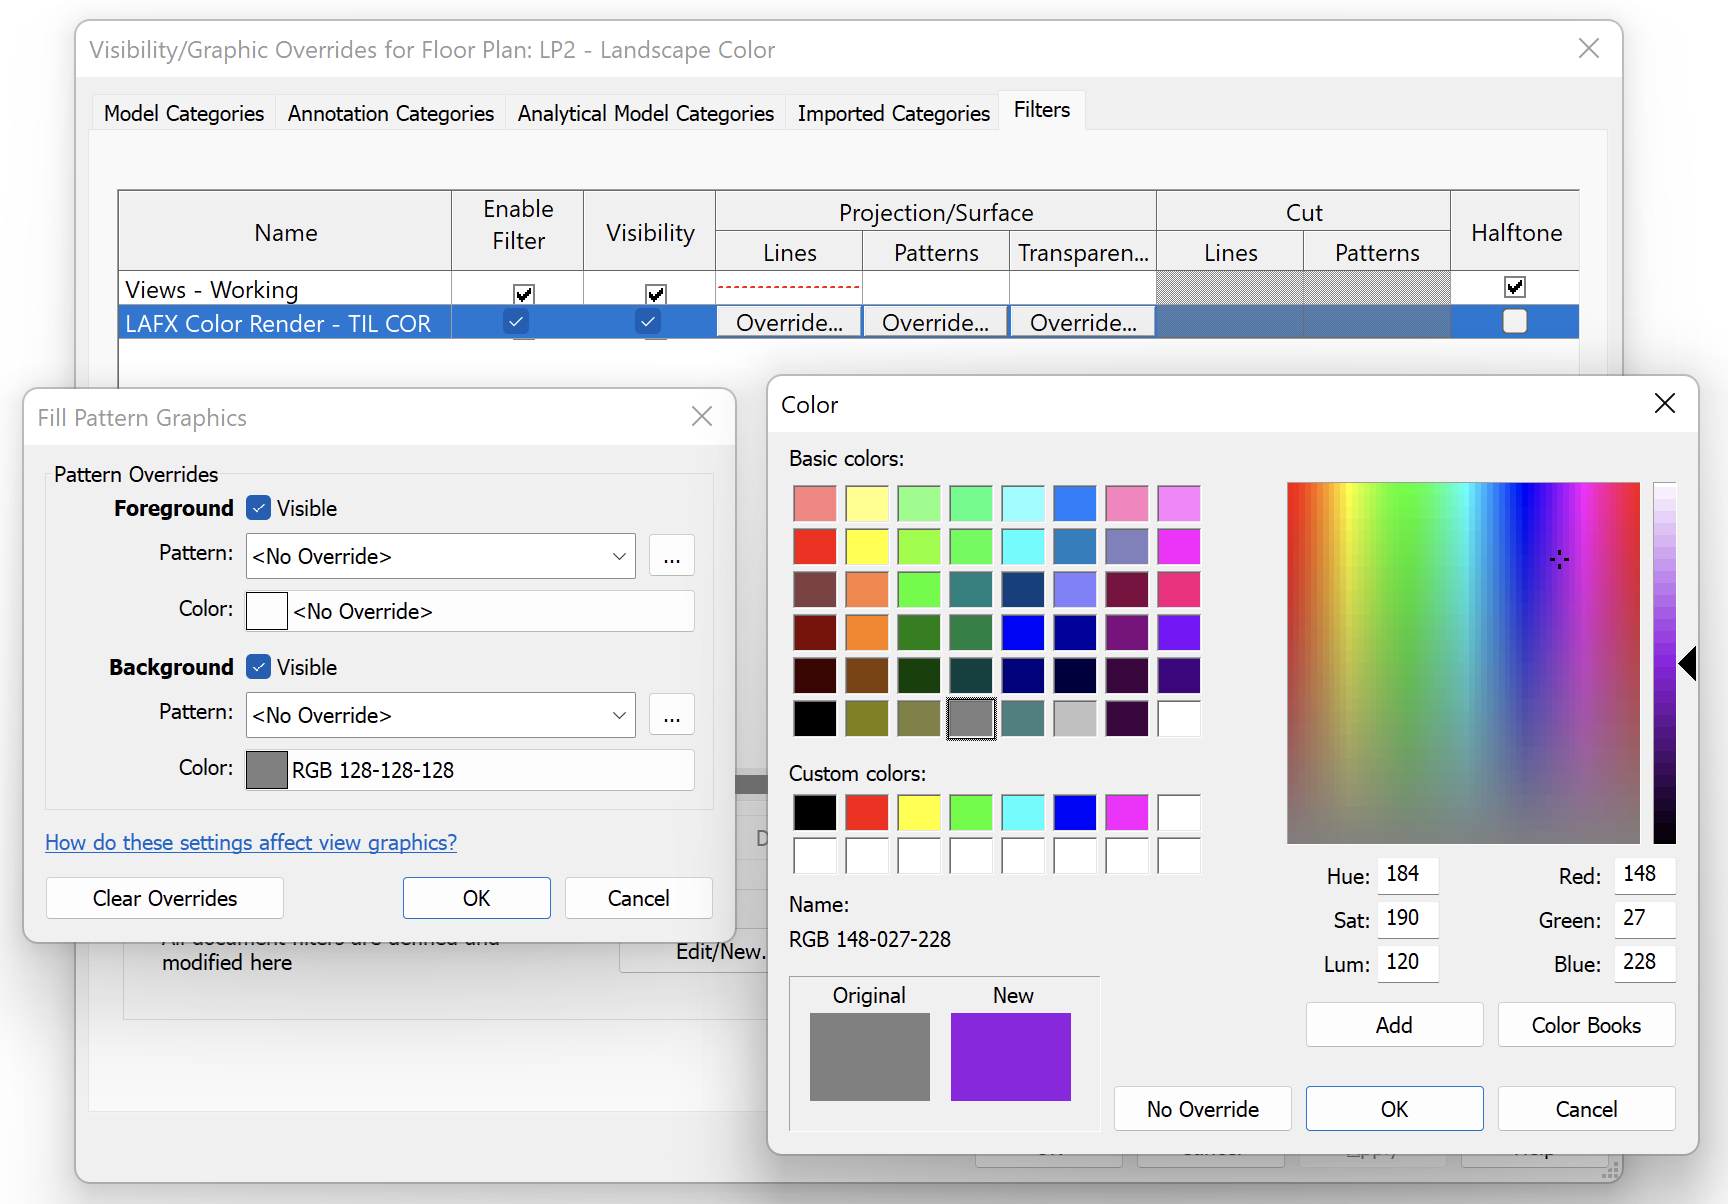The width and height of the screenshot is (1728, 1204).
Task: Click the Blue value field
Action: point(1645,963)
